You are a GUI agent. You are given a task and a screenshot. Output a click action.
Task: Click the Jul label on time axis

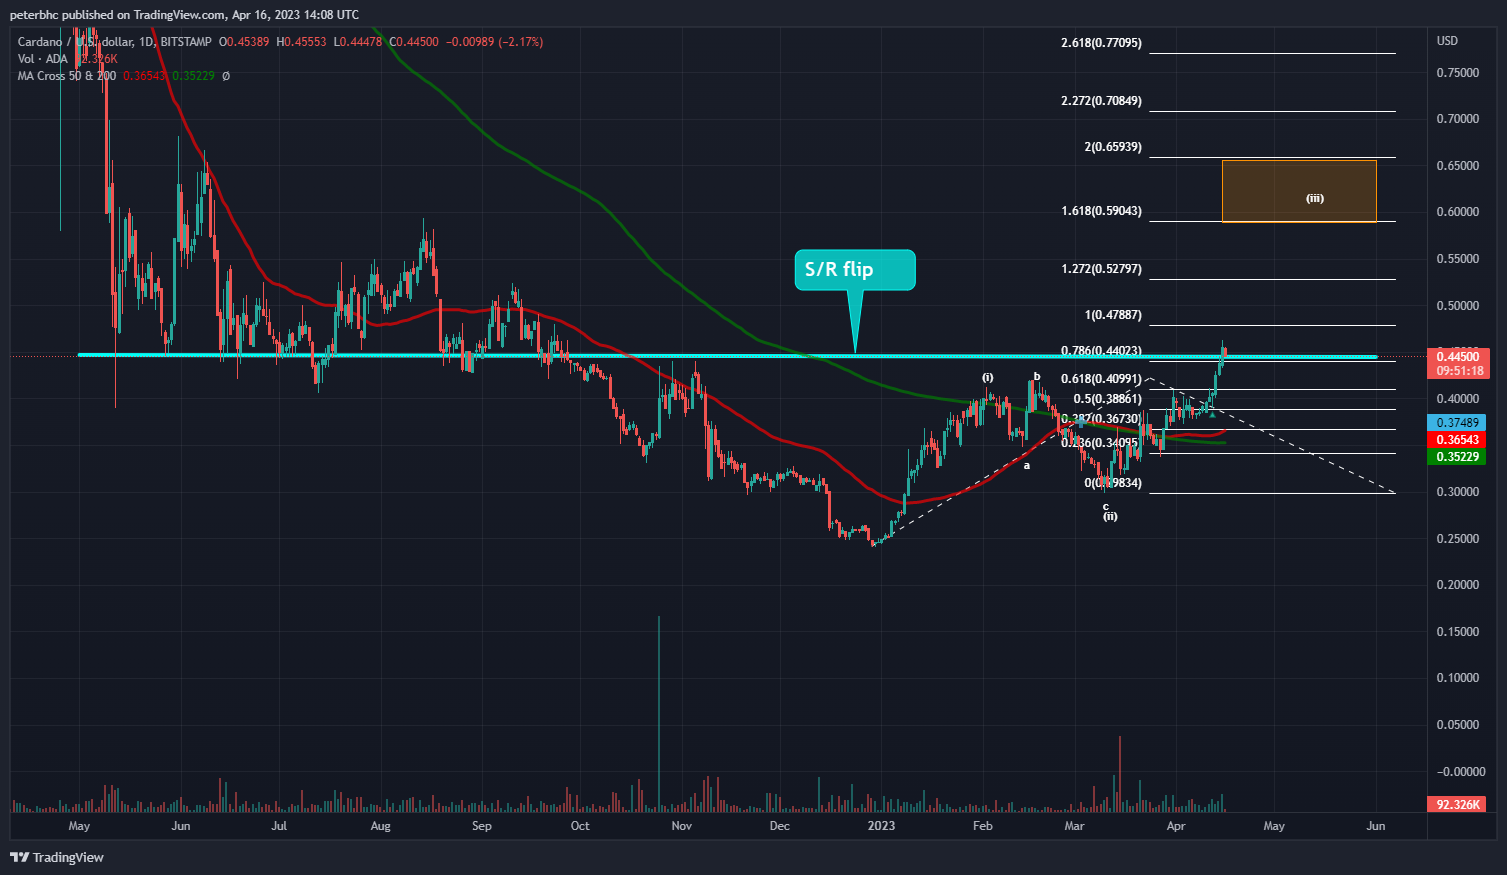point(279,826)
